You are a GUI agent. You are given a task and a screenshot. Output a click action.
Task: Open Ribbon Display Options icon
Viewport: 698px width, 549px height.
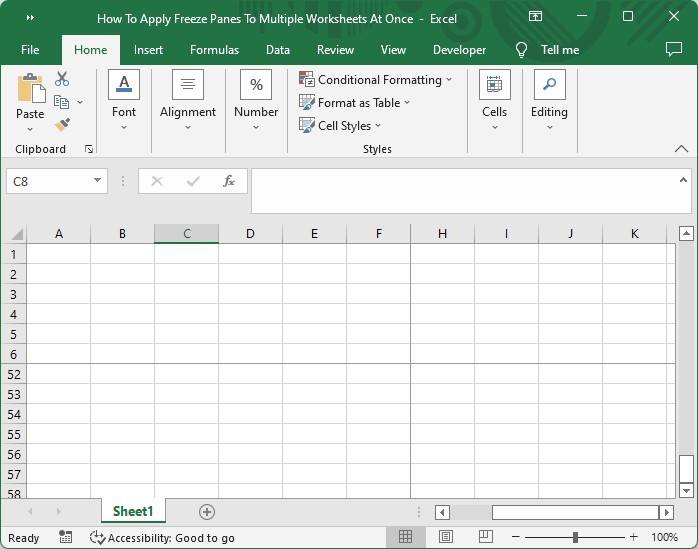click(535, 16)
